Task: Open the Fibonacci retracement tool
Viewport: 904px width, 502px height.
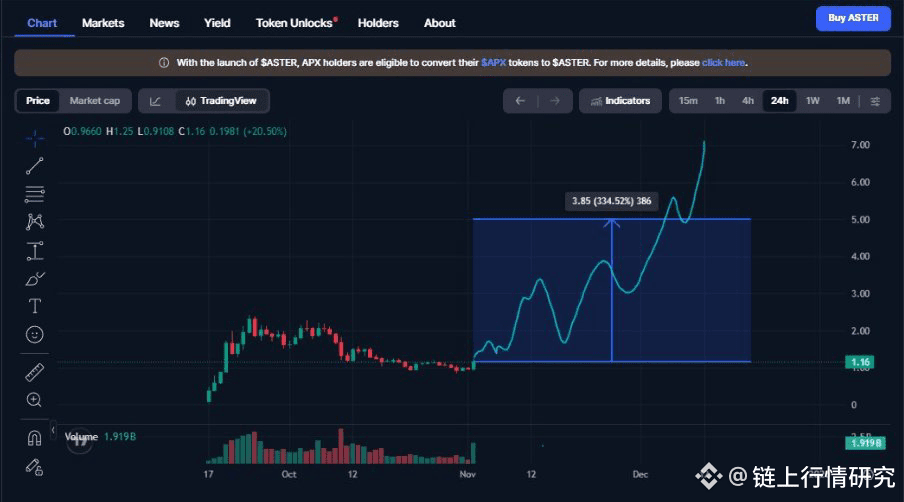Action: pyautogui.click(x=34, y=193)
